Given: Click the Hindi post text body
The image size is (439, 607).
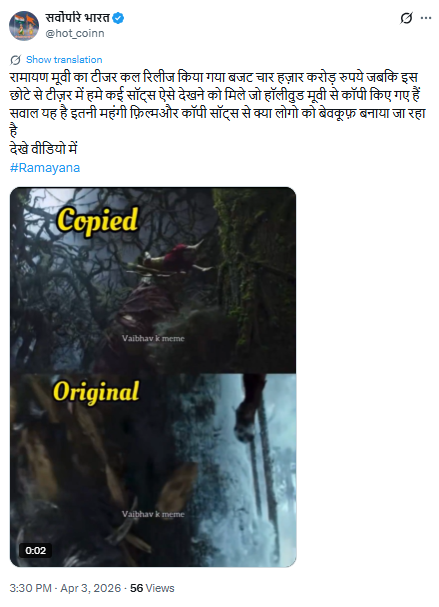Looking at the screenshot, I should (x=218, y=113).
